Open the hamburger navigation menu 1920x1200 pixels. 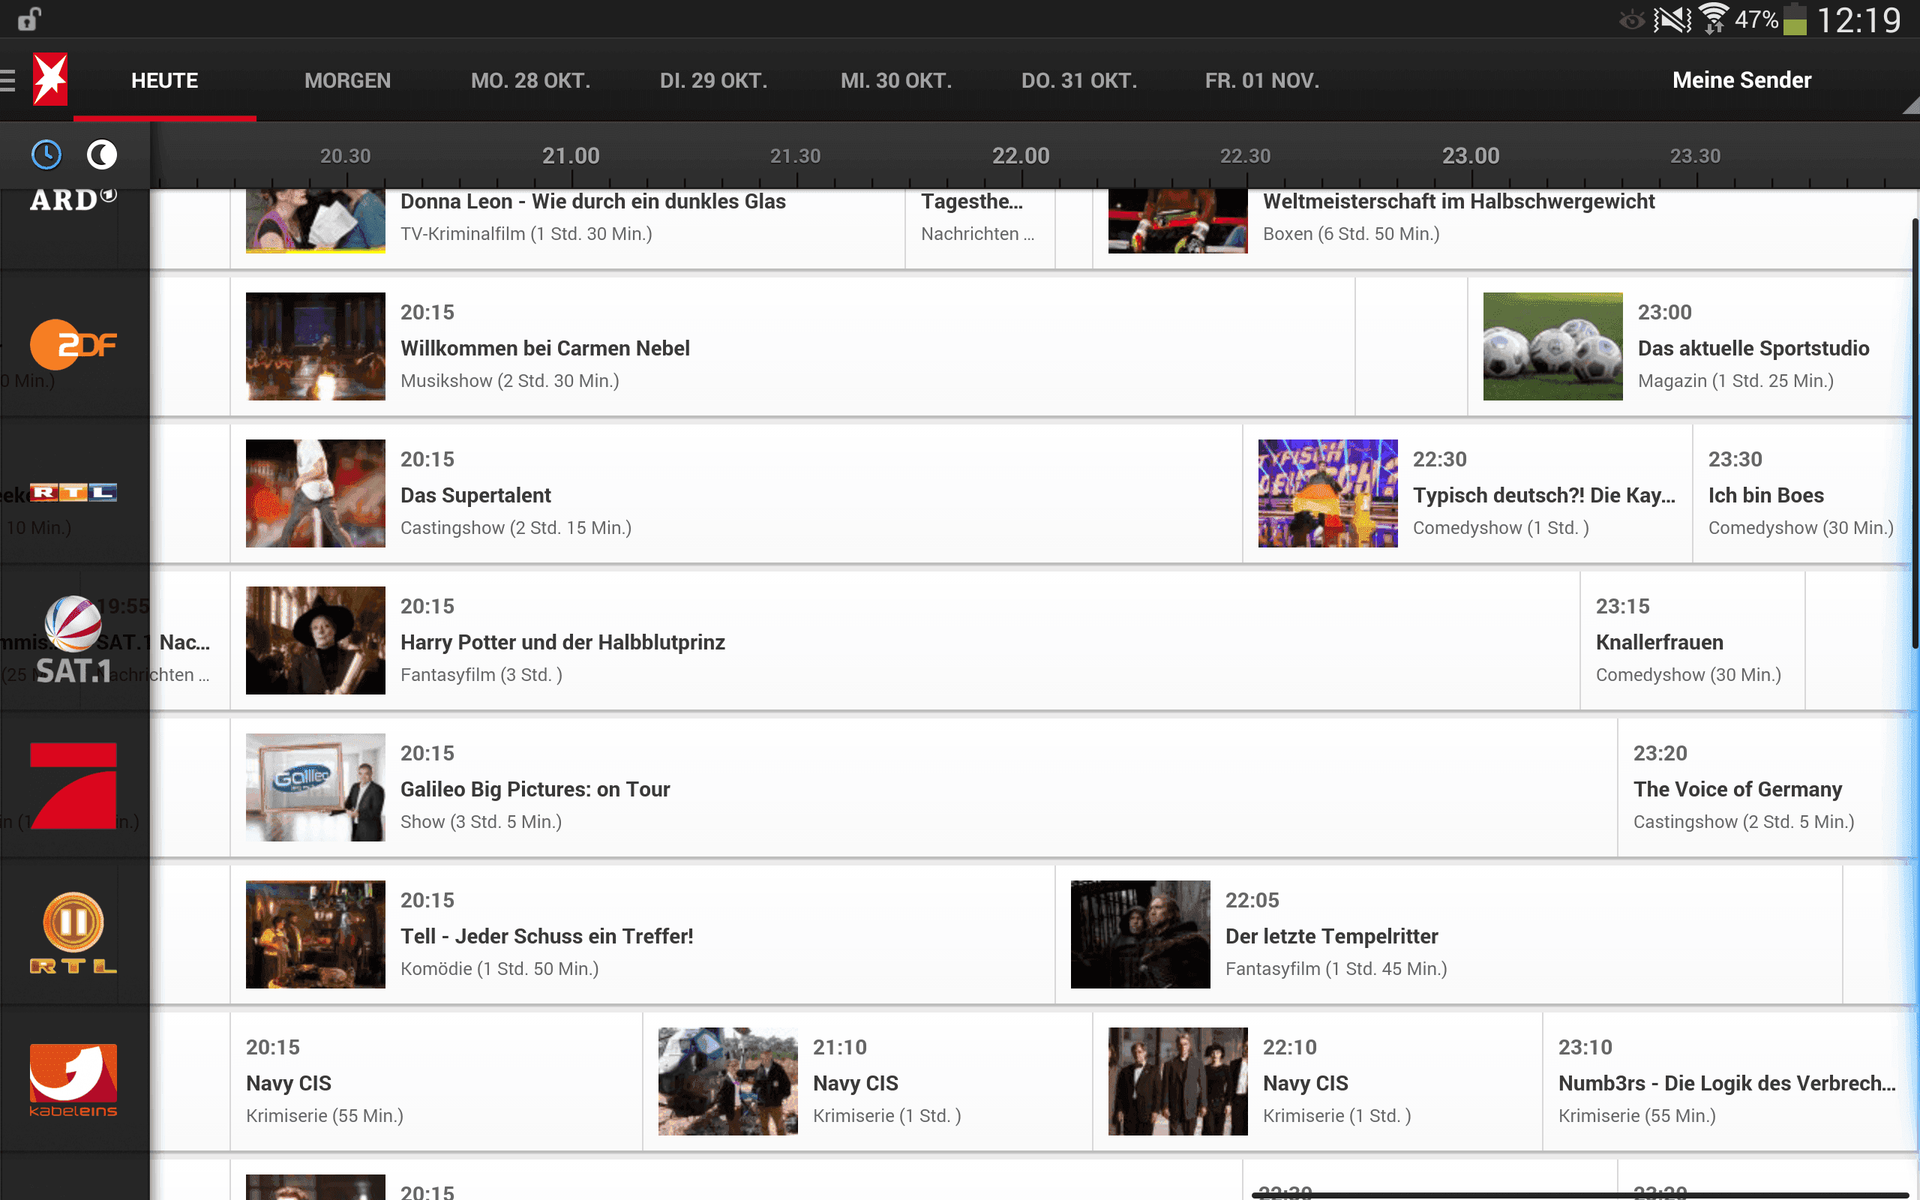pyautogui.click(x=8, y=80)
